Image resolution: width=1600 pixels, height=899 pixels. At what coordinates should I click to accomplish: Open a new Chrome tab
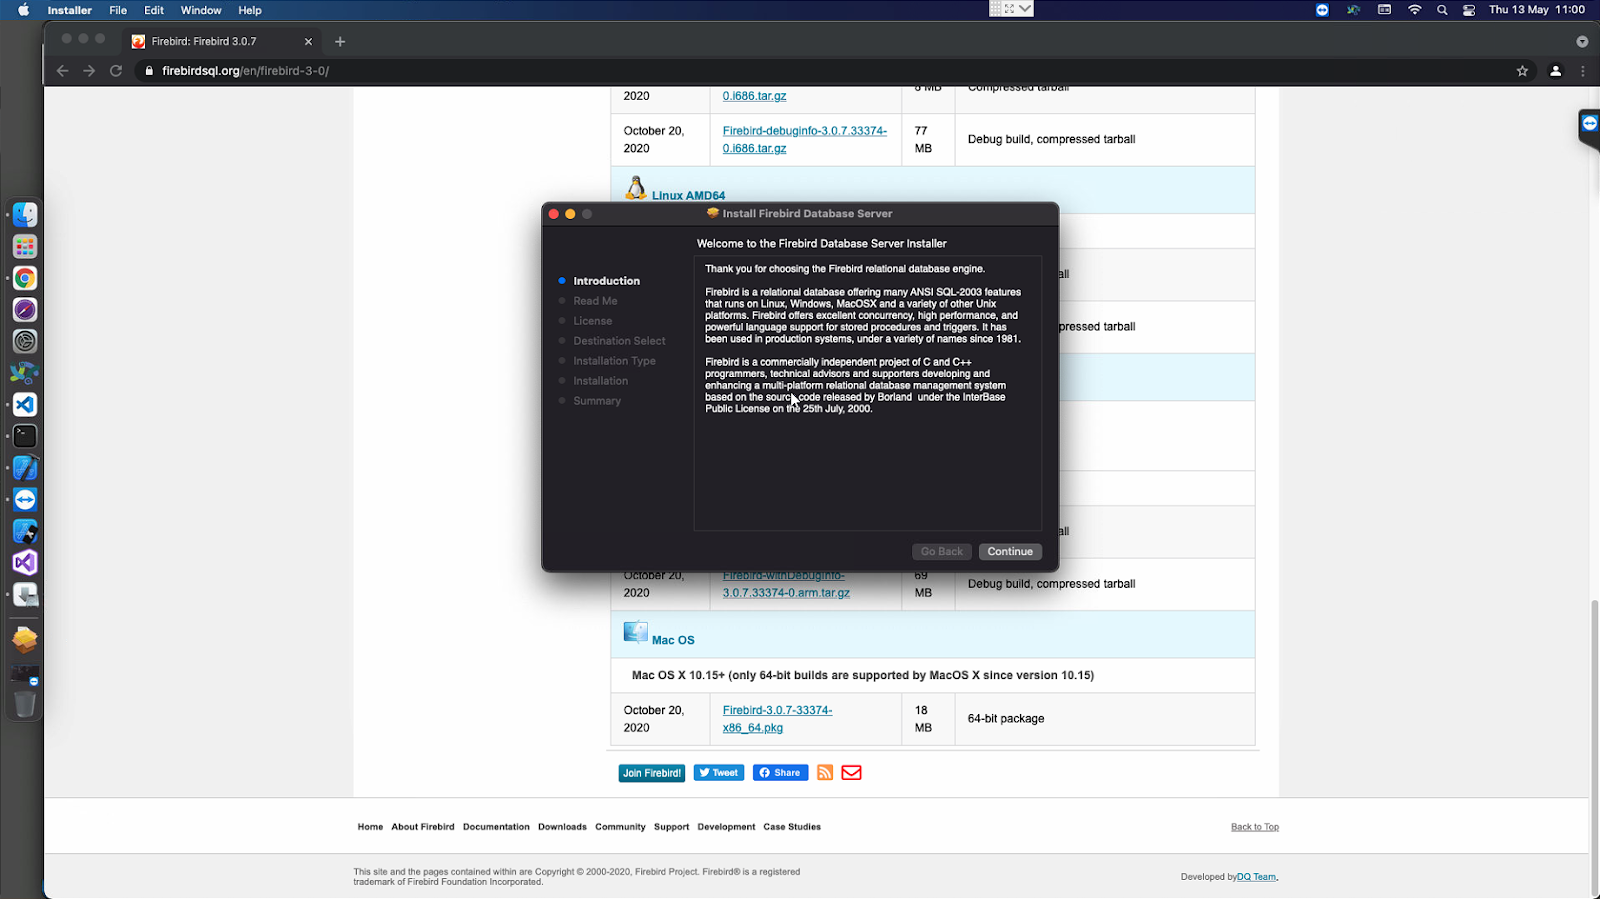(340, 41)
